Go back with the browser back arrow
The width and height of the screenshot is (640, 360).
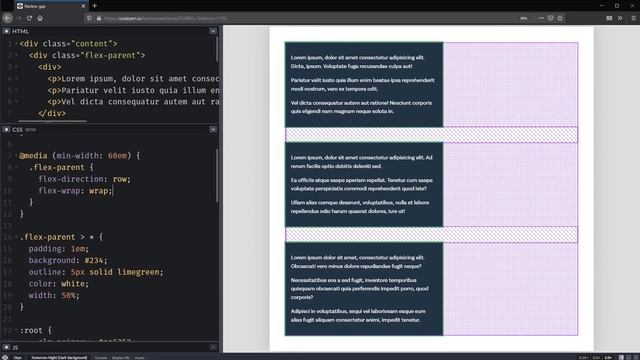[7, 18]
